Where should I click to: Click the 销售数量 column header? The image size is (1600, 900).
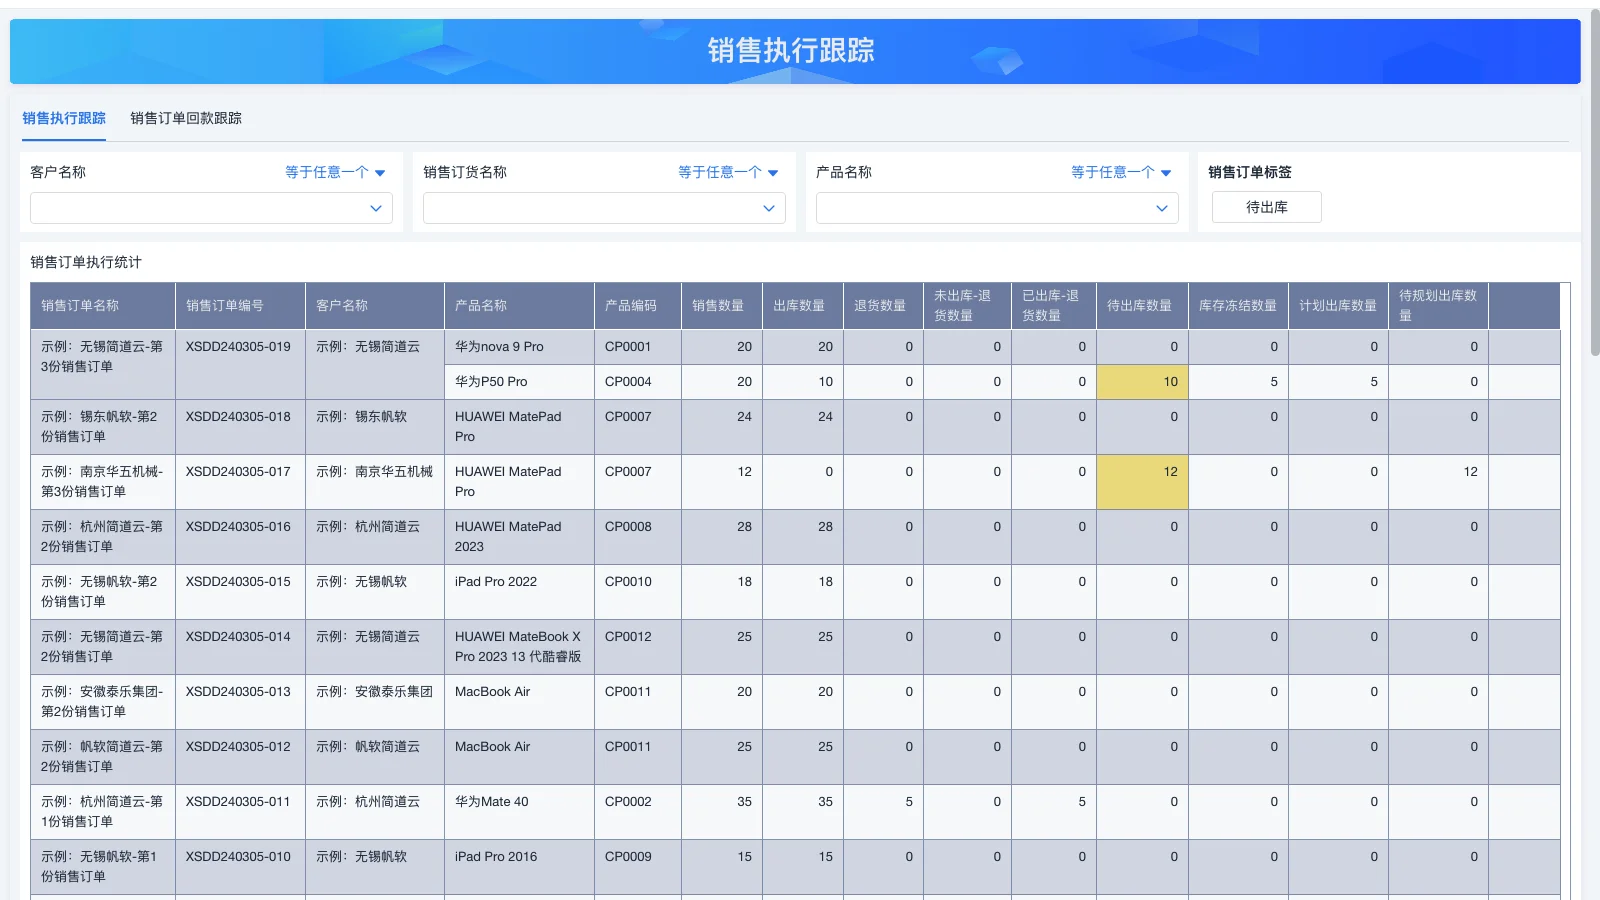point(722,305)
